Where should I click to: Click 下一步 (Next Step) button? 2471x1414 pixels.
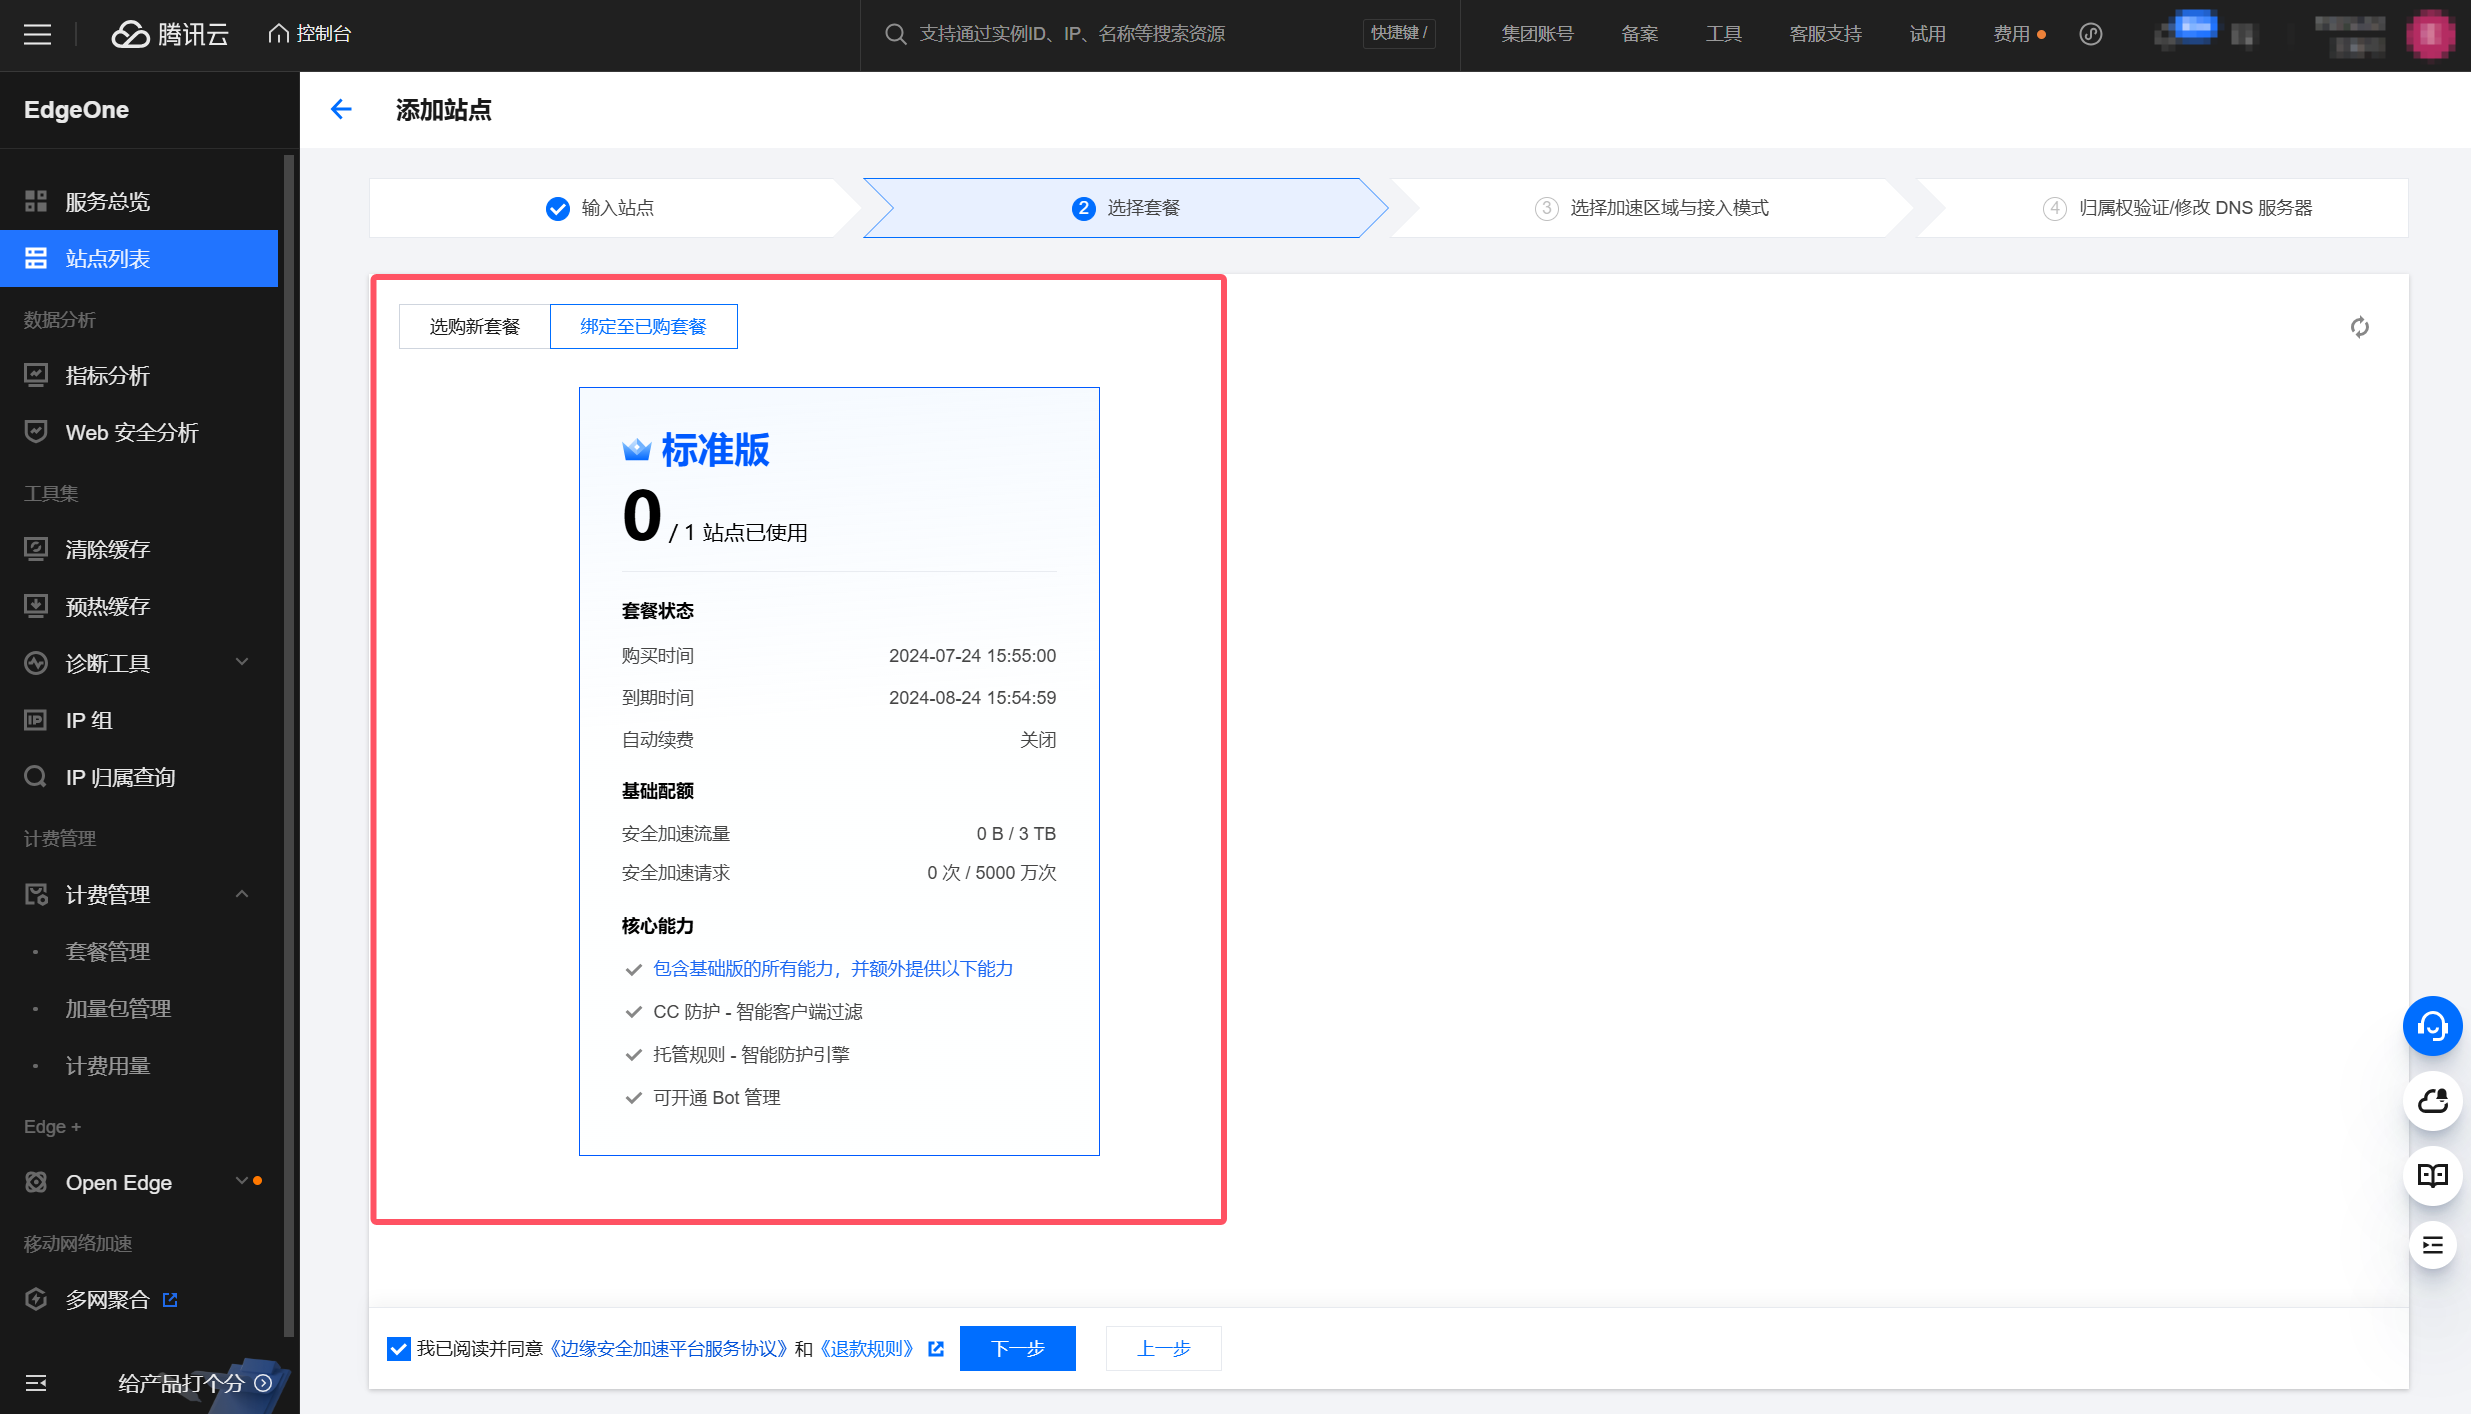(x=1015, y=1348)
